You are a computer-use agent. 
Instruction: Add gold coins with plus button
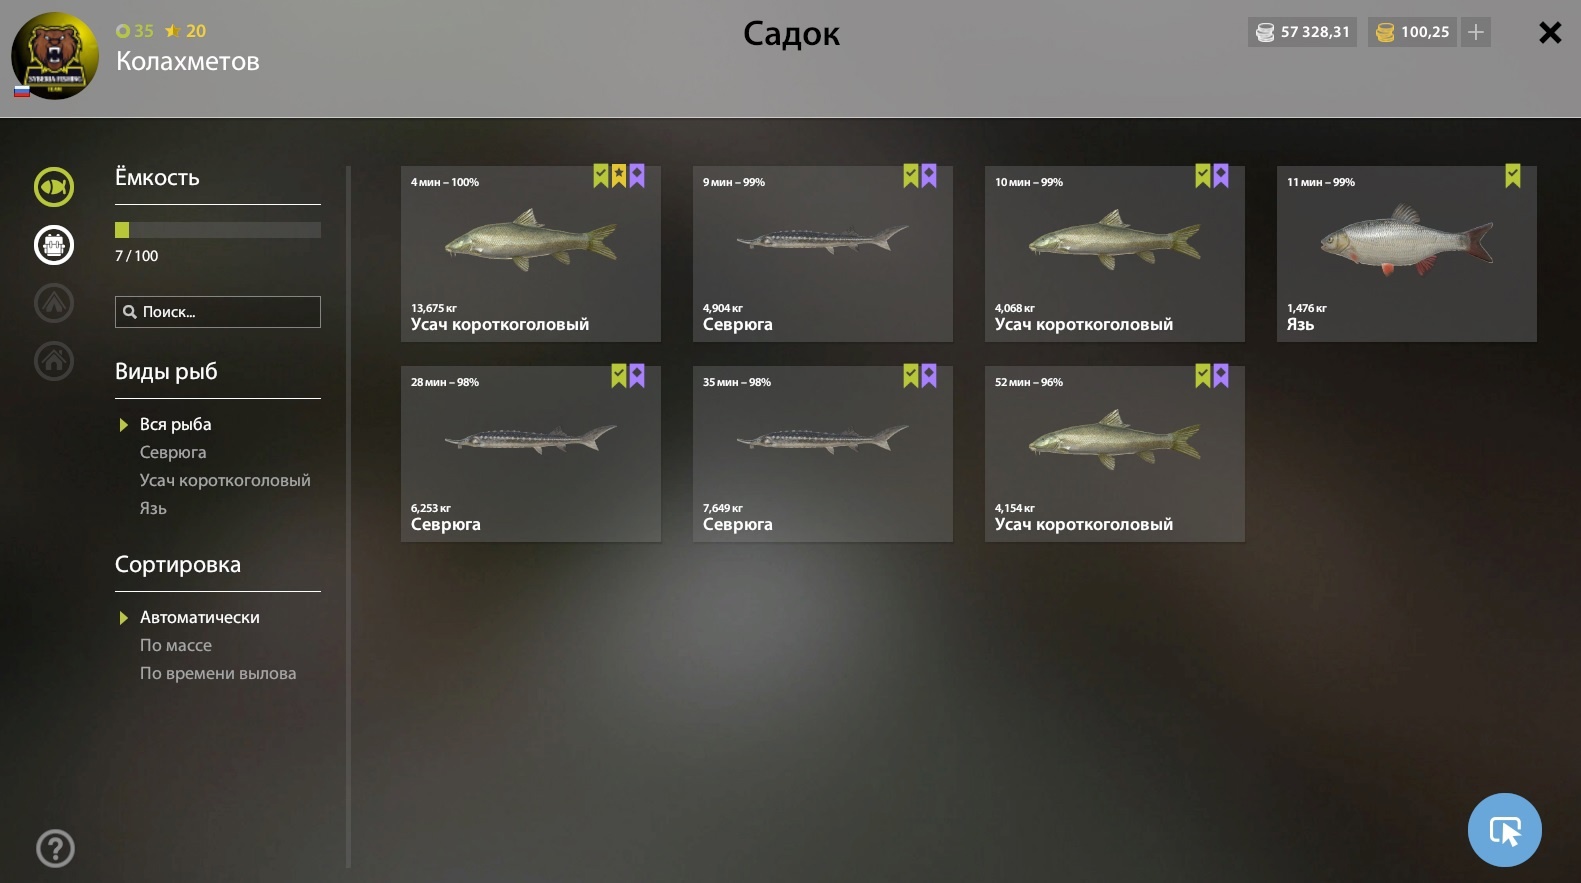coord(1476,32)
